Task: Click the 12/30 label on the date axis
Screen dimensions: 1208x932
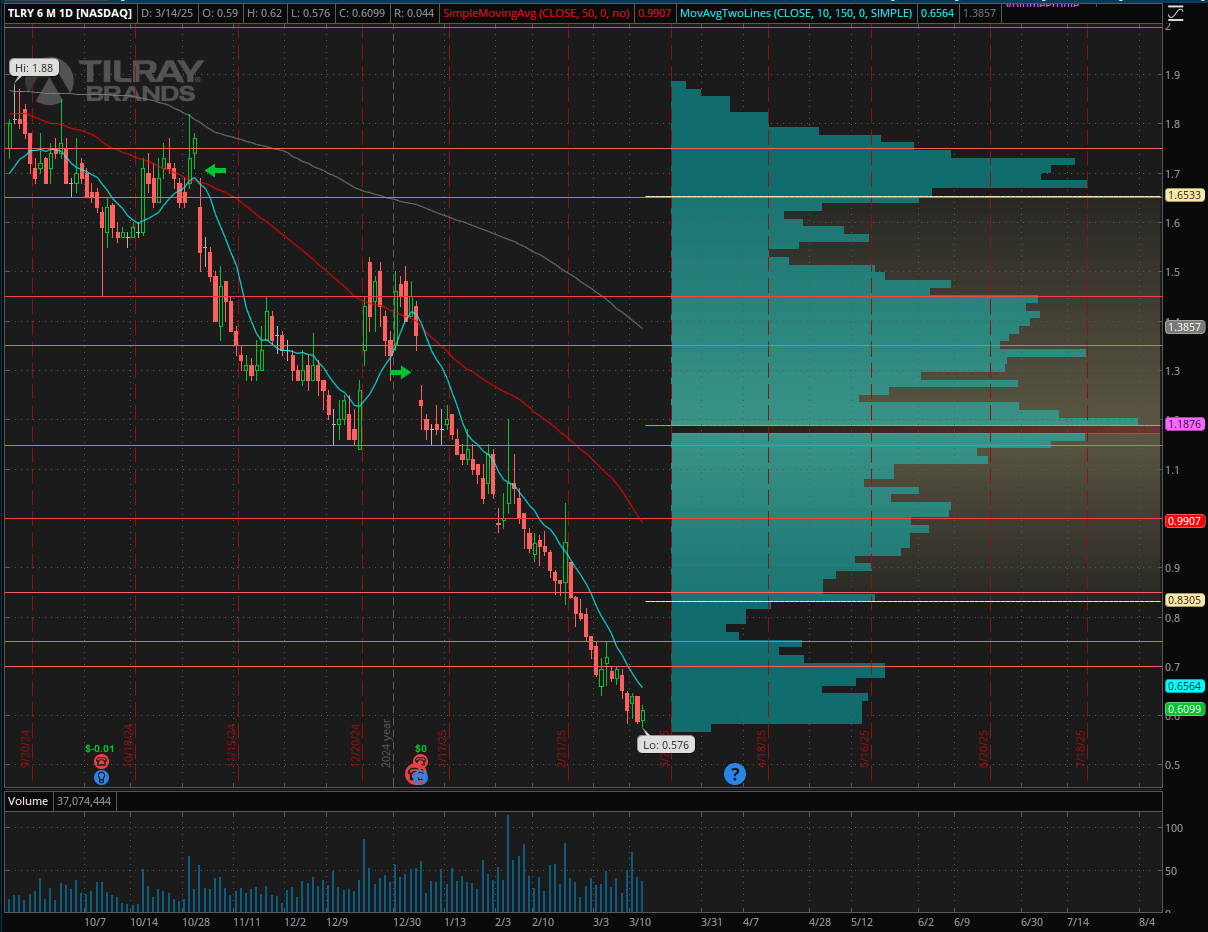Action: 406,921
